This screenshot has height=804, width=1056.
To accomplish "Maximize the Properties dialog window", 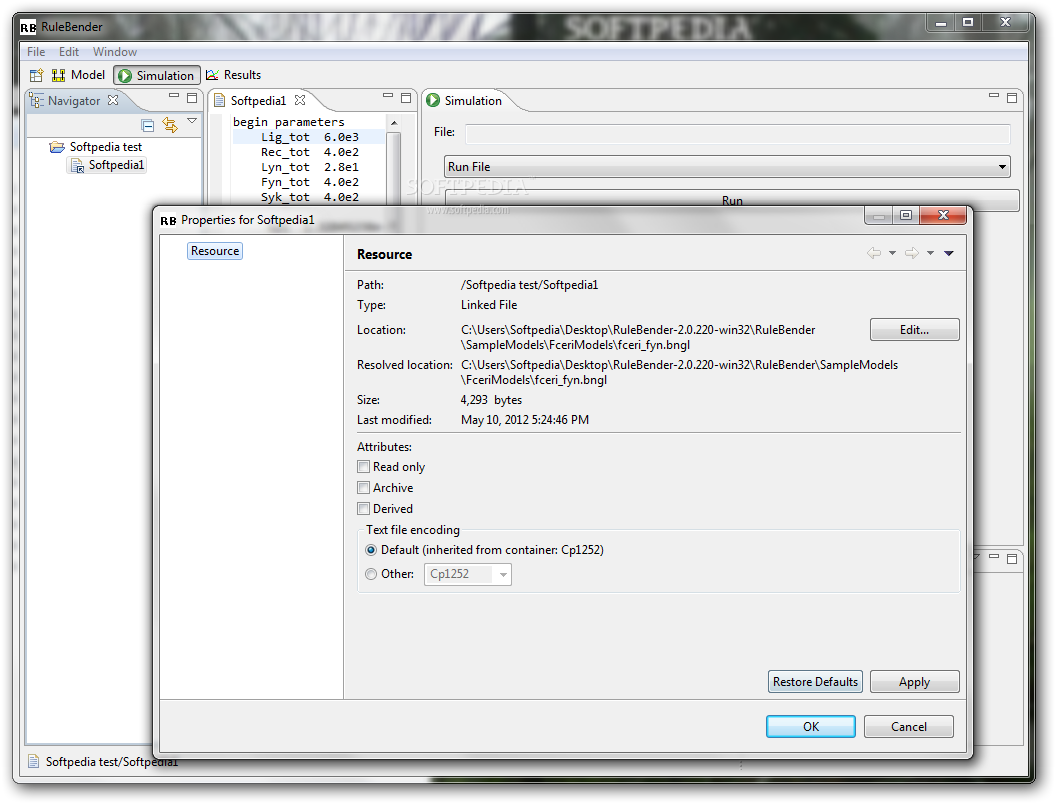I will [906, 215].
